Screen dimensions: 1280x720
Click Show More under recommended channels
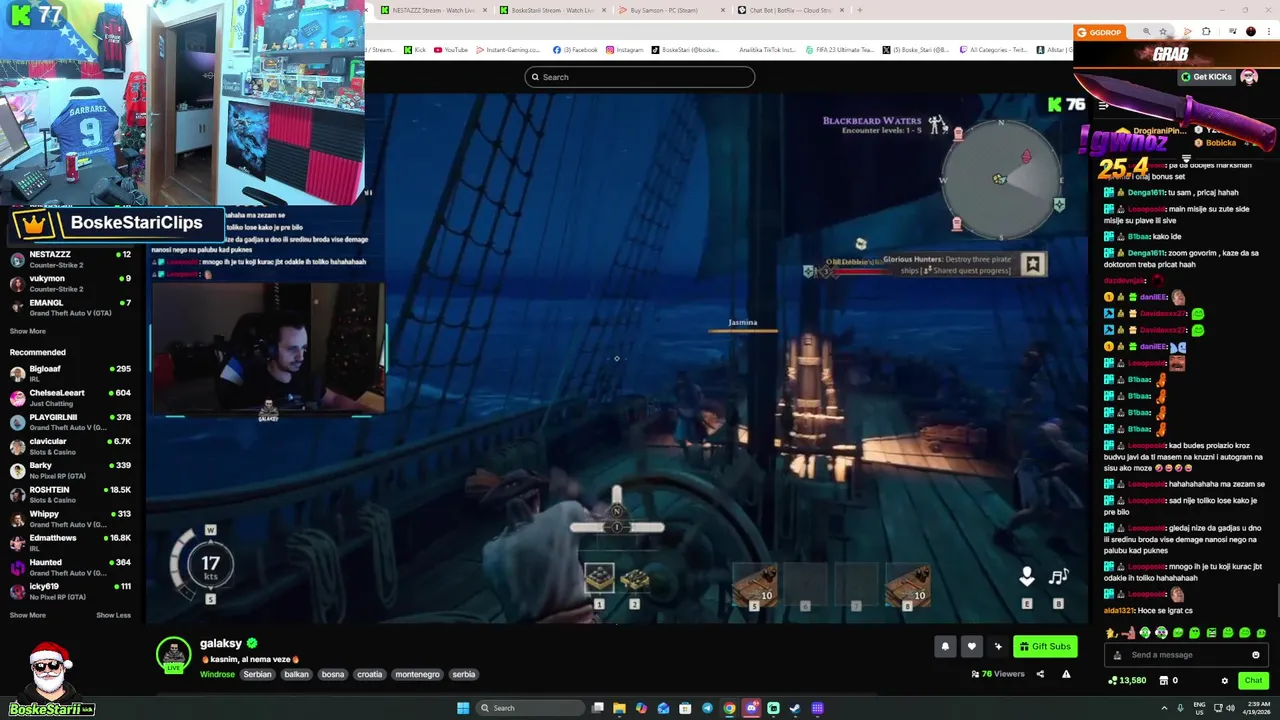click(x=28, y=615)
